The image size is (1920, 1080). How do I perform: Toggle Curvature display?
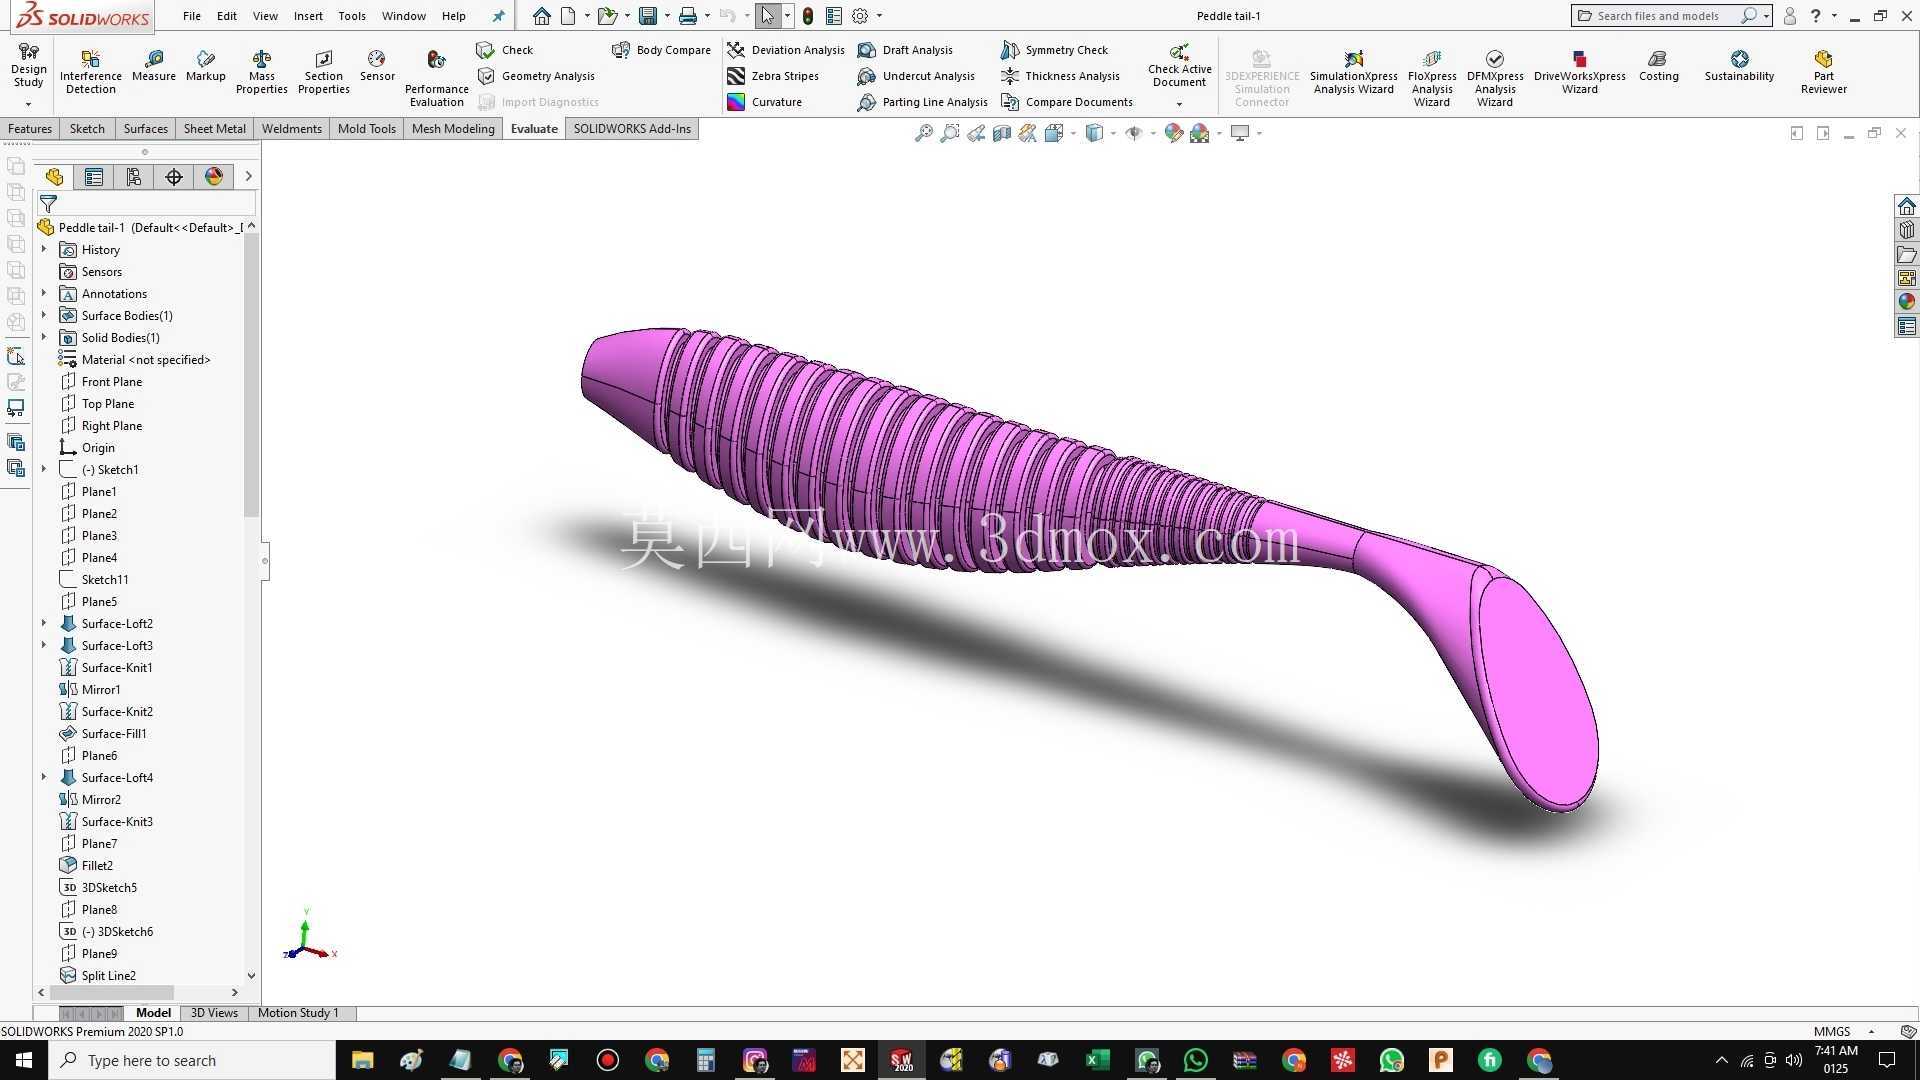tap(765, 102)
